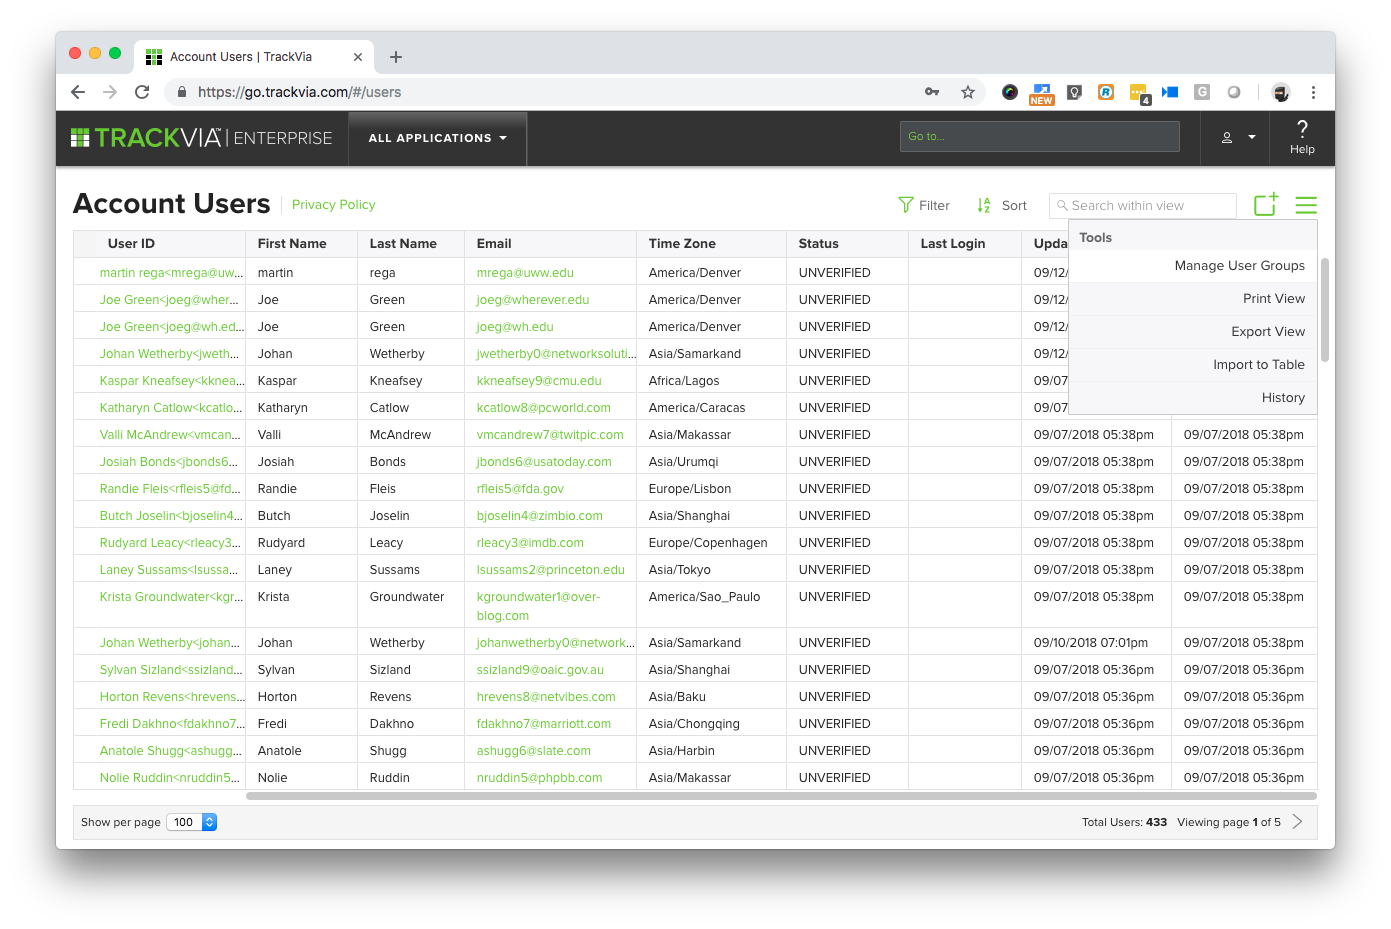Click Total Users 433 text
Screen dimensions: 1391x929
tap(1124, 822)
